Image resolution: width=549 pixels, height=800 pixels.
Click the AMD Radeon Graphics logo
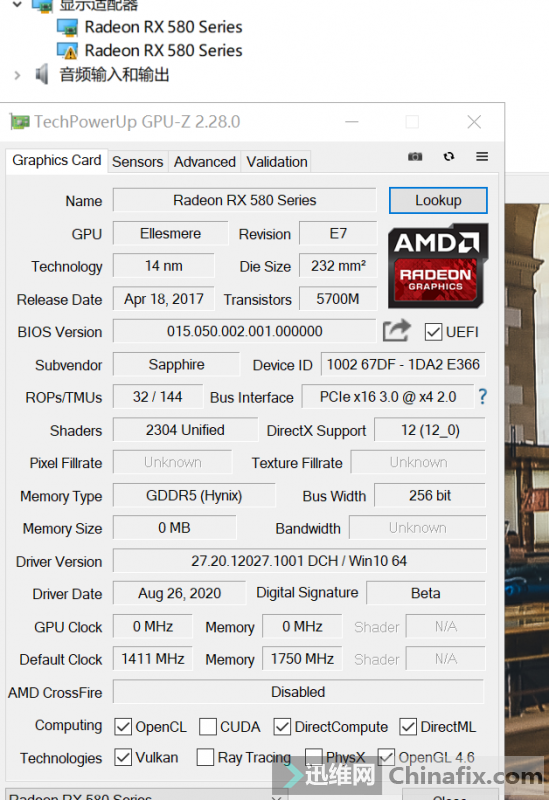438,266
